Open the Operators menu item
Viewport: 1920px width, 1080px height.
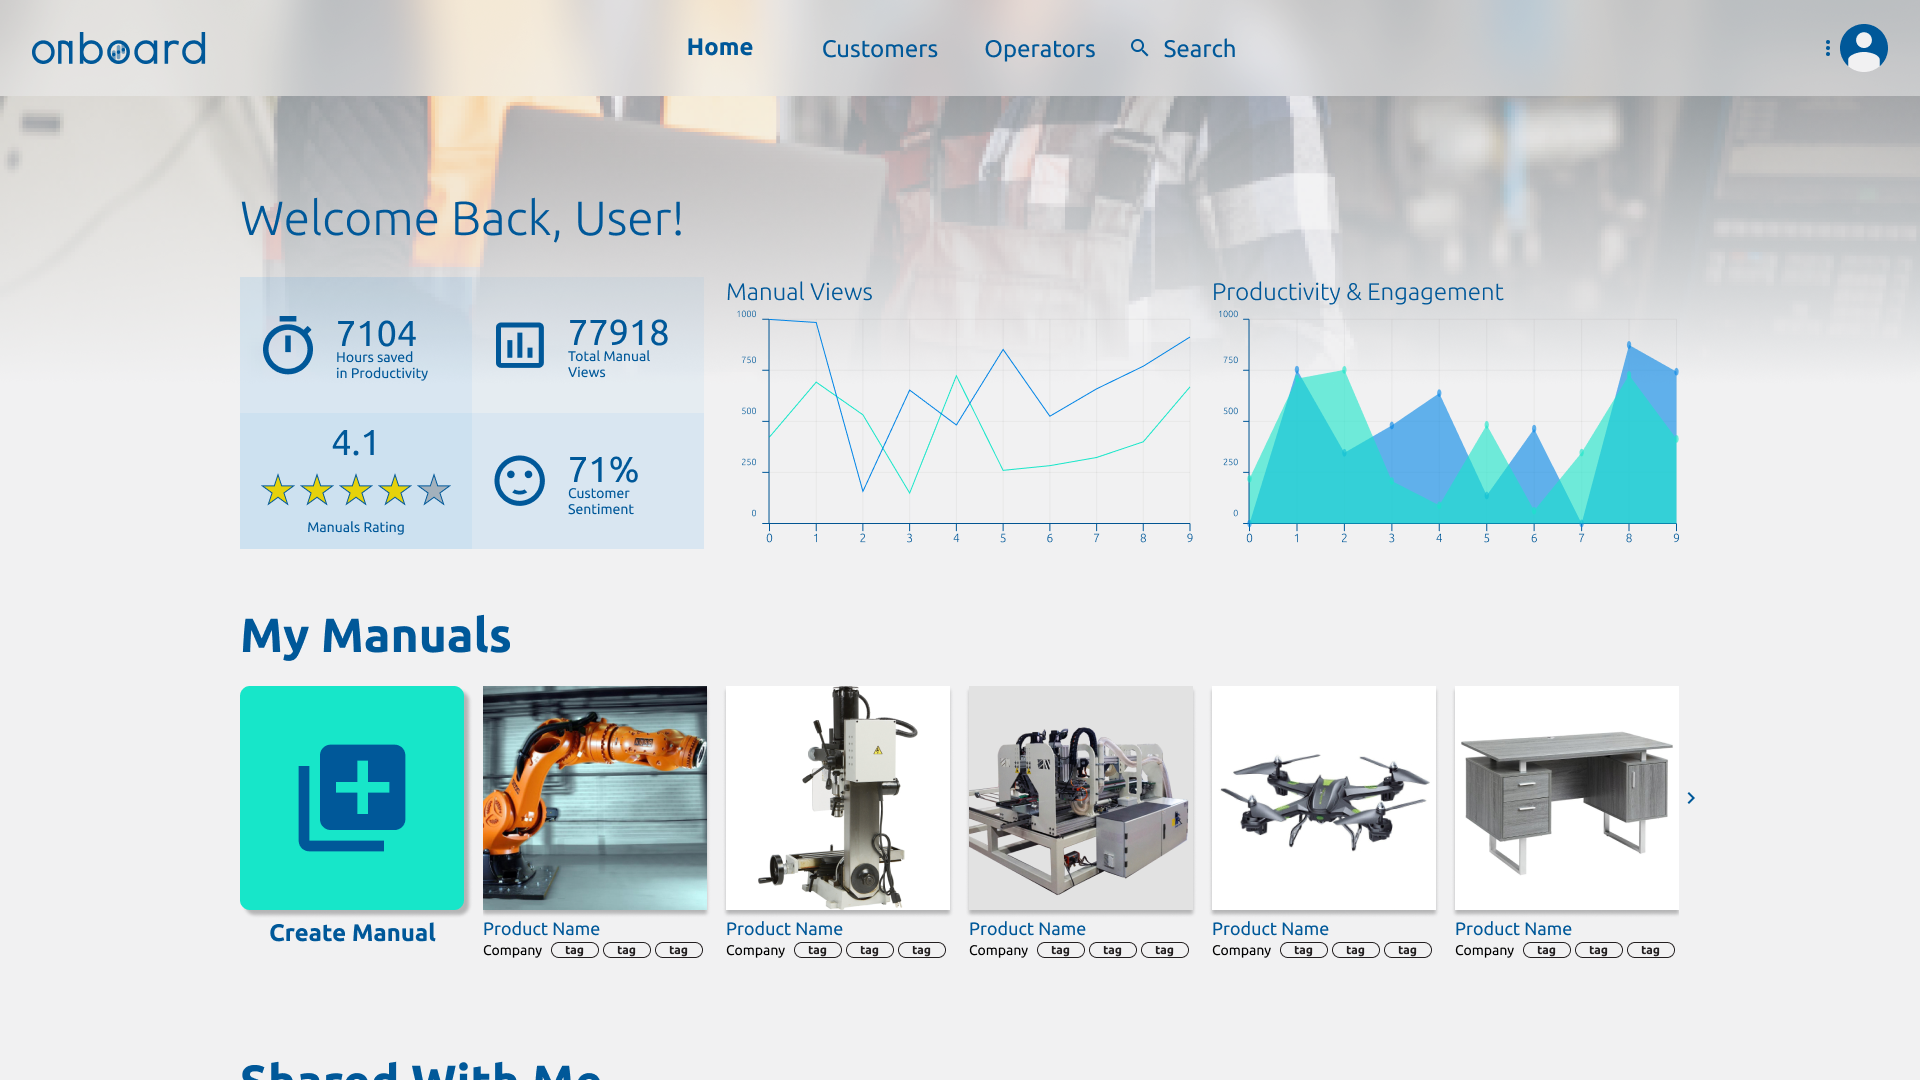[x=1039, y=49]
